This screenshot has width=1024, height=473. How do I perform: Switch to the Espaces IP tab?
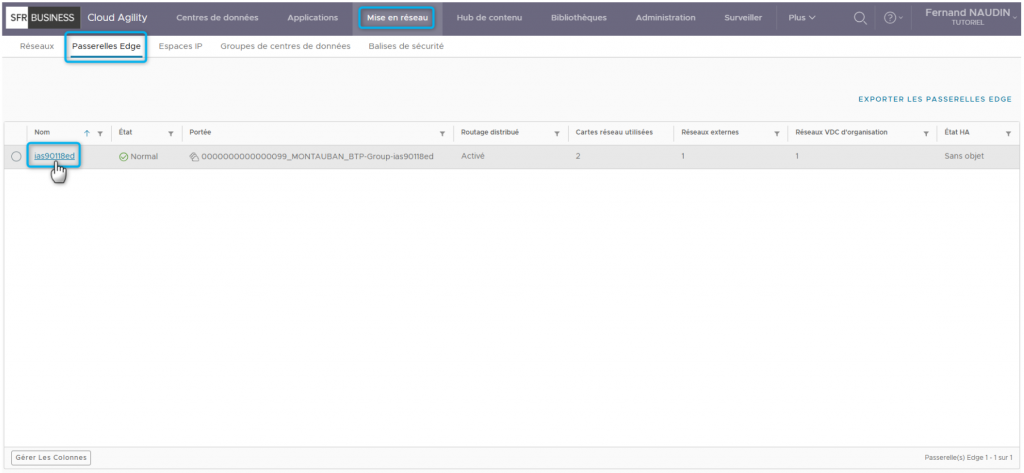pos(180,46)
